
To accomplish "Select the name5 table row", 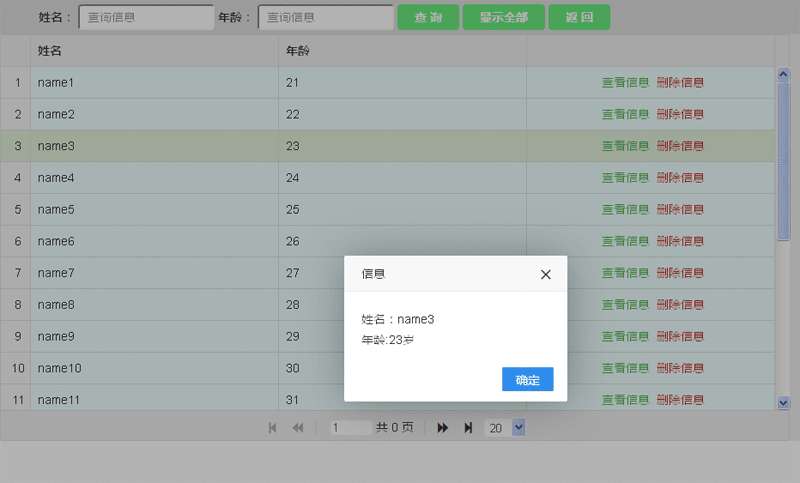I will coord(150,210).
